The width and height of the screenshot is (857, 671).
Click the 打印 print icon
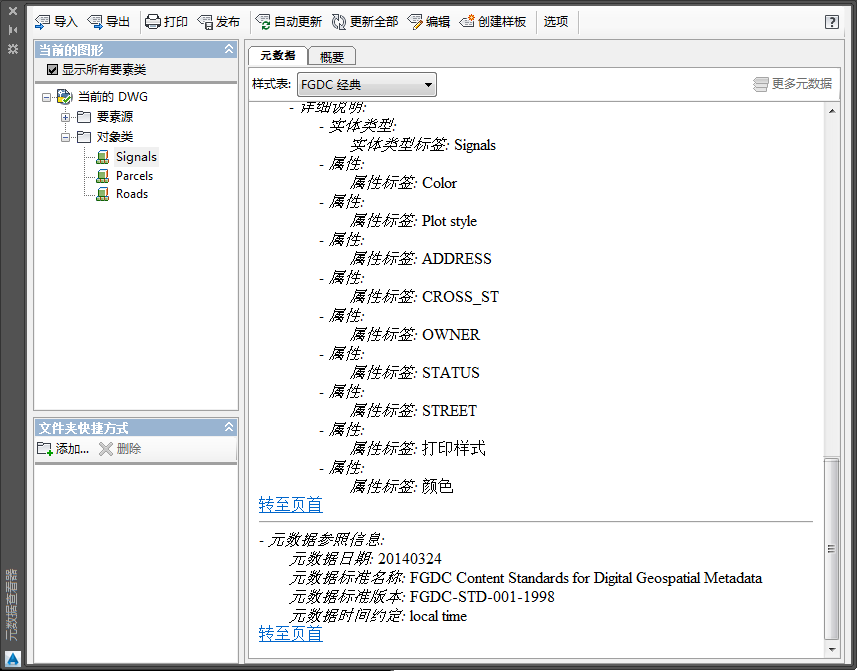(x=153, y=22)
